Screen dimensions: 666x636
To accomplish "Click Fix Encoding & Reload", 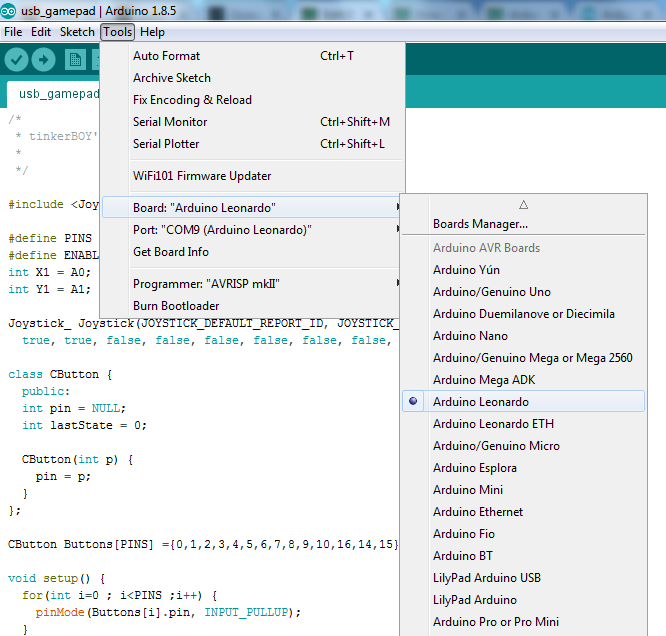I will [x=253, y=100].
